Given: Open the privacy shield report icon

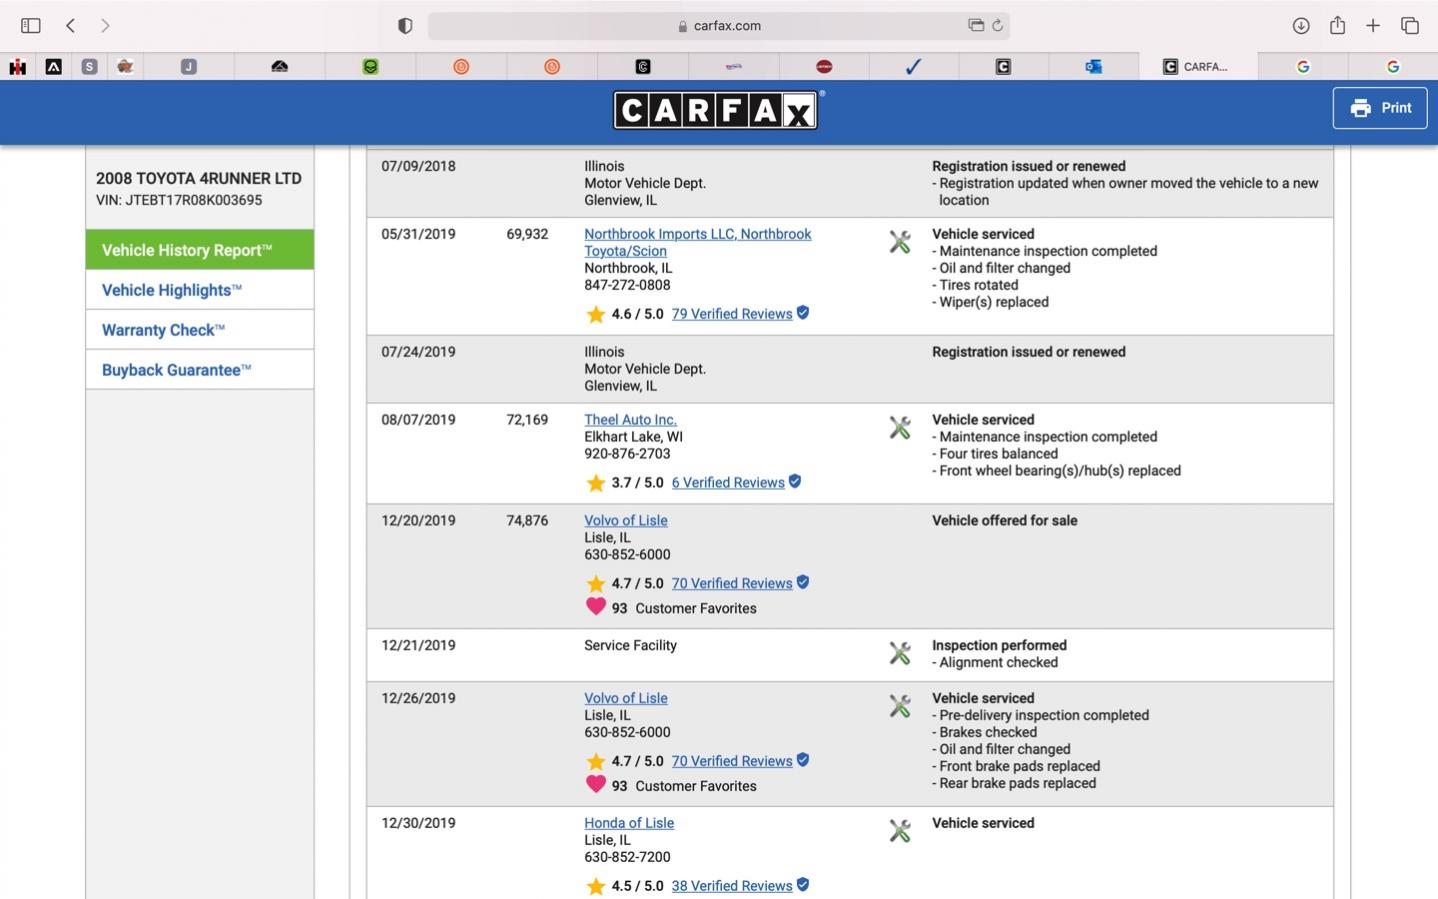Looking at the screenshot, I should 405,26.
